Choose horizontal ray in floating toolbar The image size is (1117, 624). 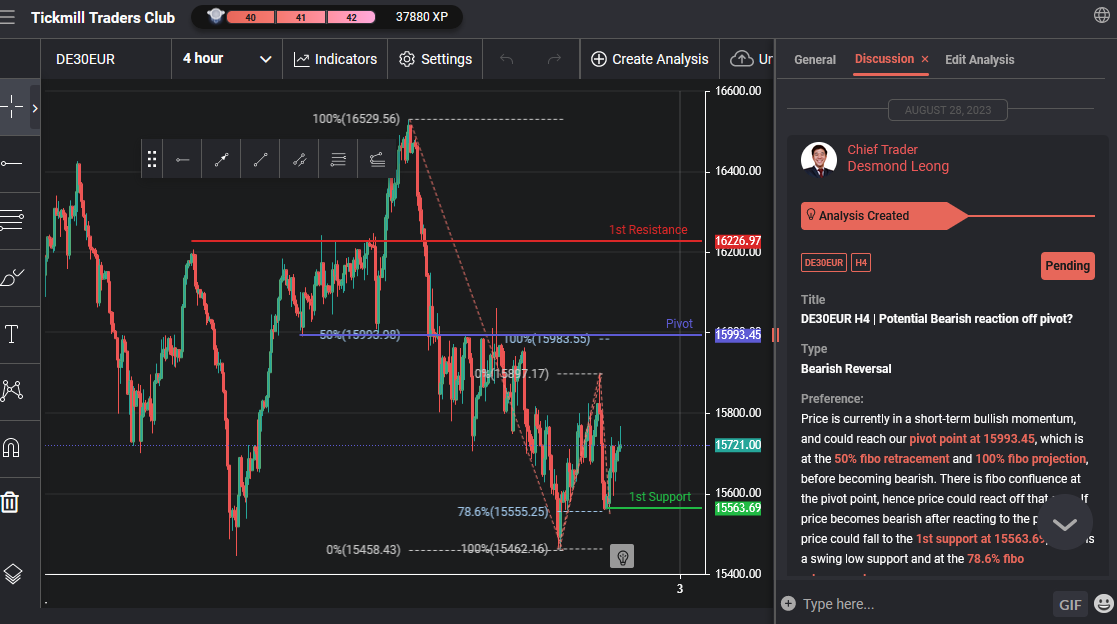coord(182,159)
